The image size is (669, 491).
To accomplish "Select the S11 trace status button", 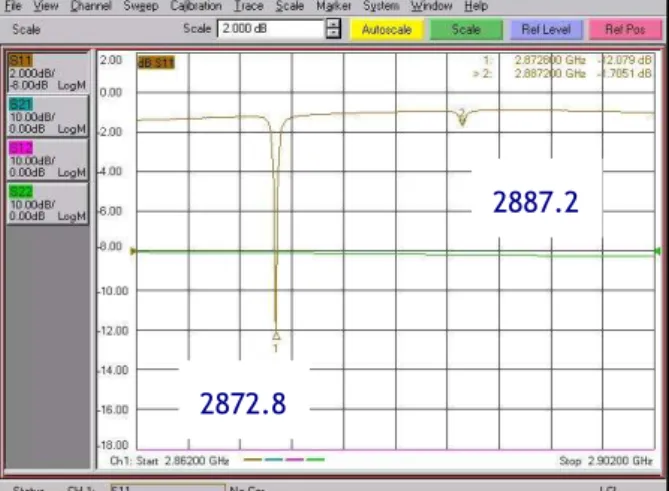I will [x=47, y=73].
